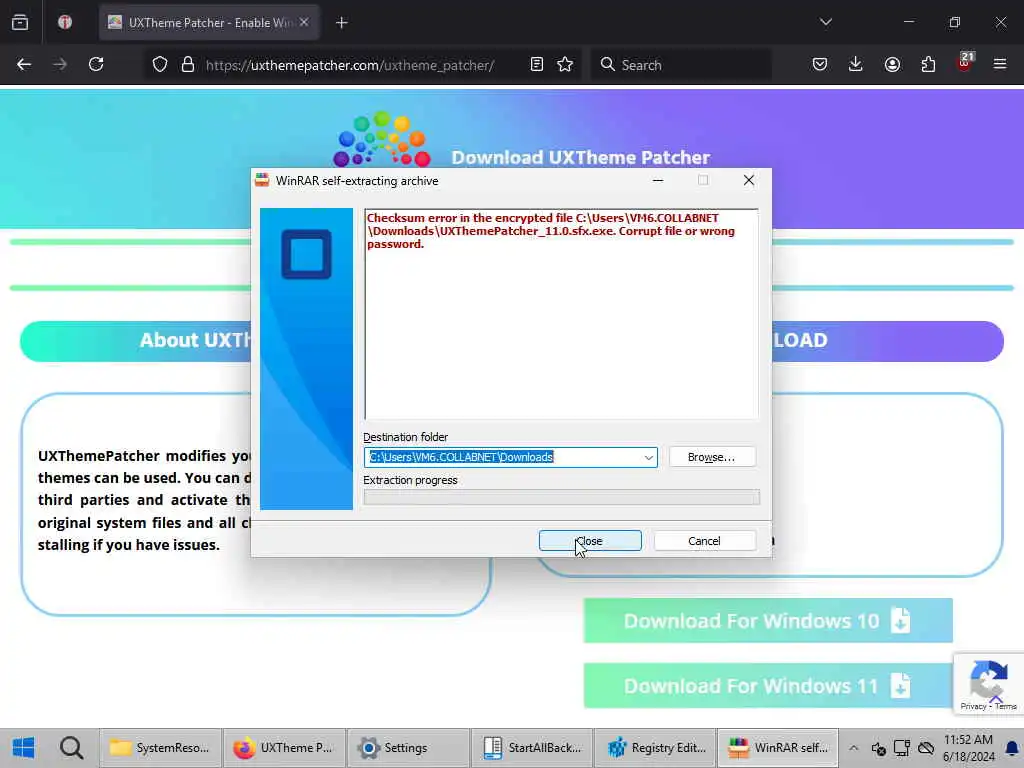Click the reCAPTCHA Terms link
The image size is (1024, 768).
pos(1006,707)
